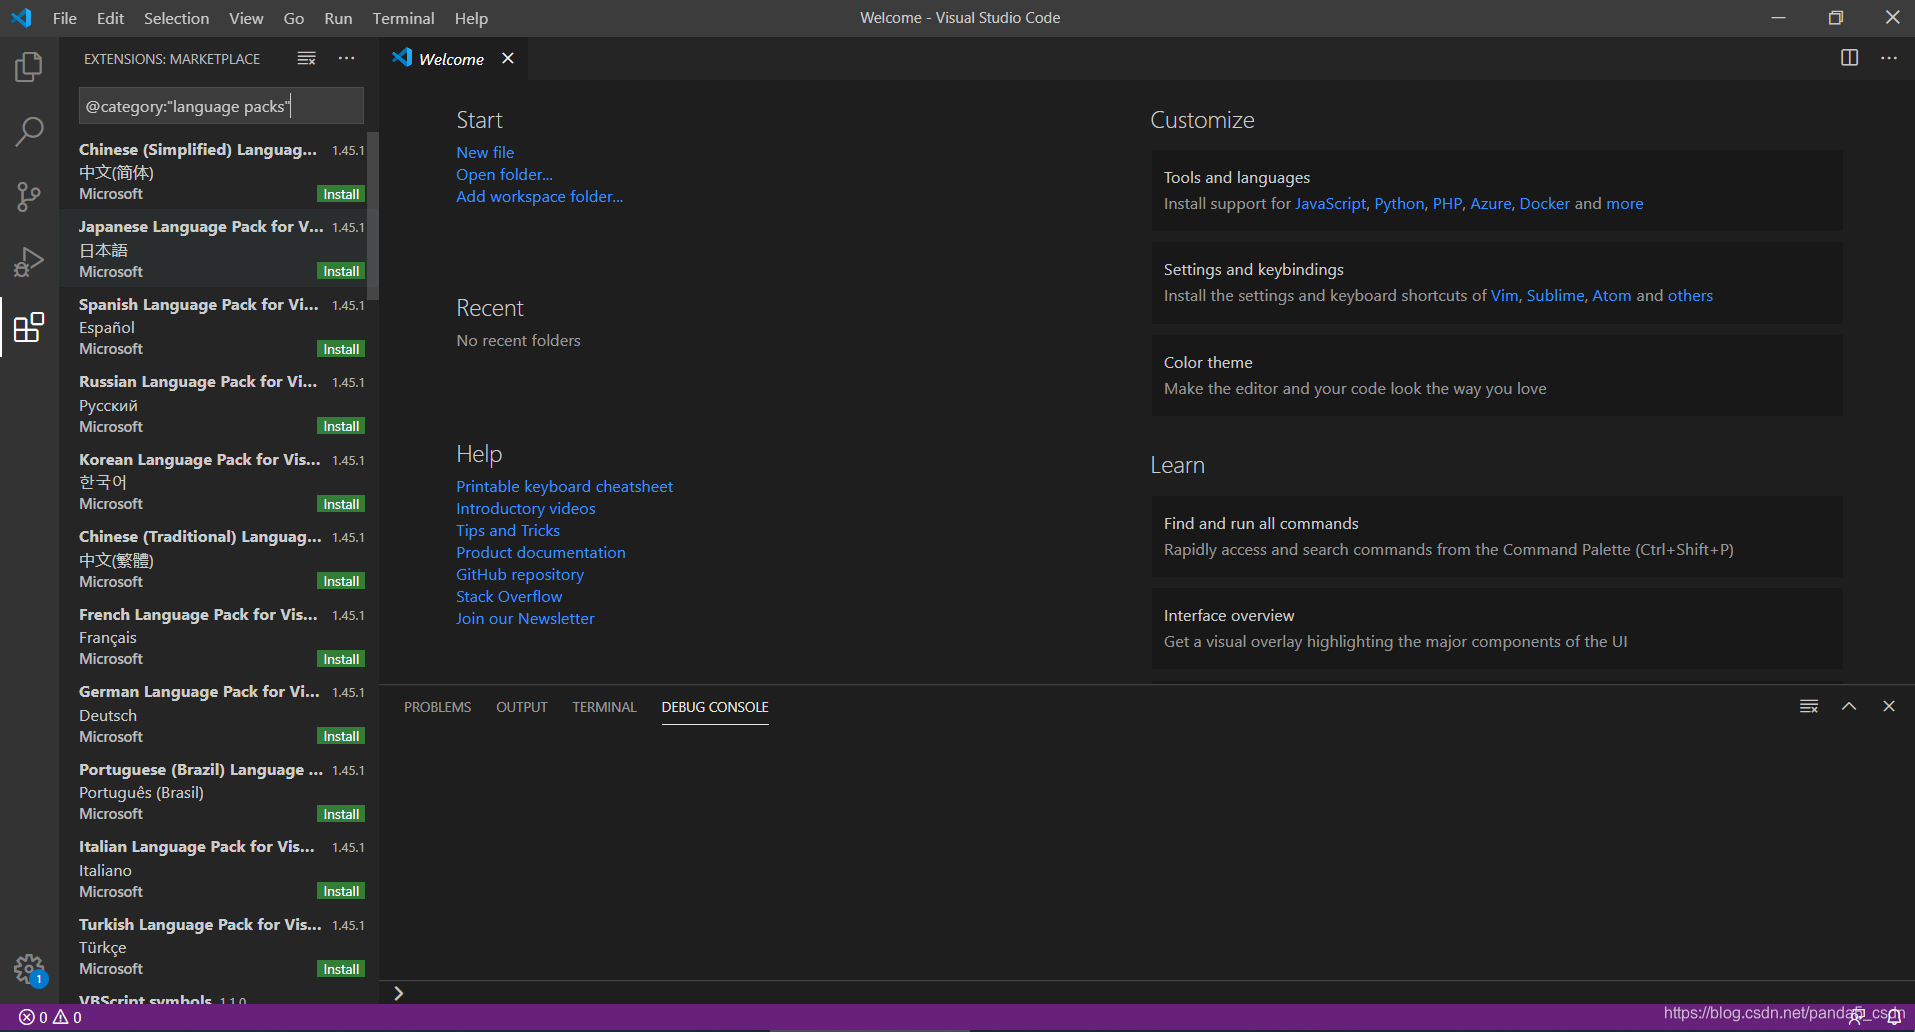Maximize the bottom panel size

pyautogui.click(x=1849, y=706)
